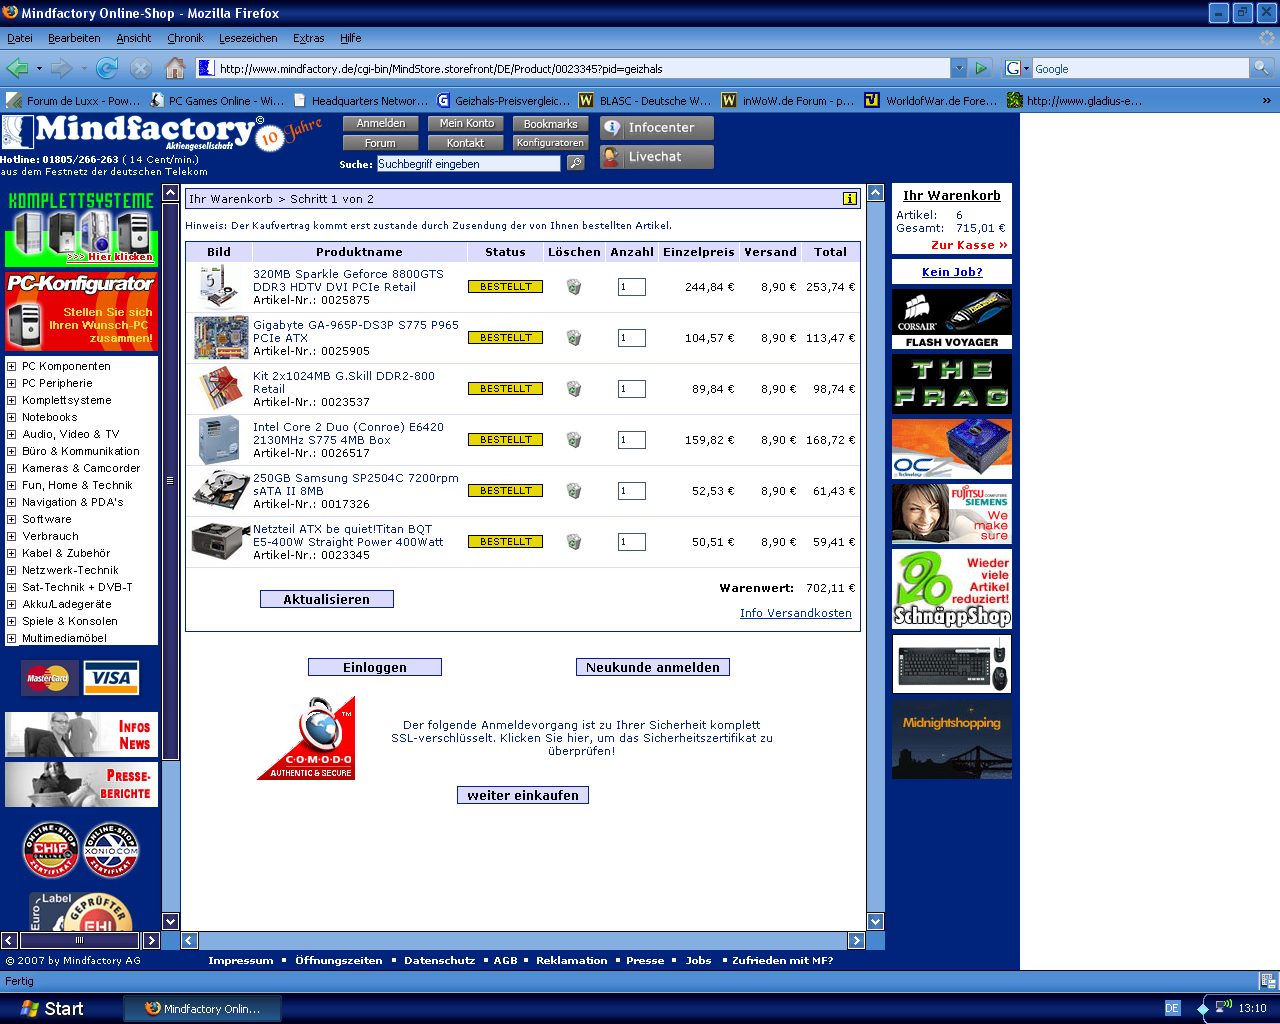
Task: Click the yellow info icon in Warenkorb header
Action: [850, 199]
